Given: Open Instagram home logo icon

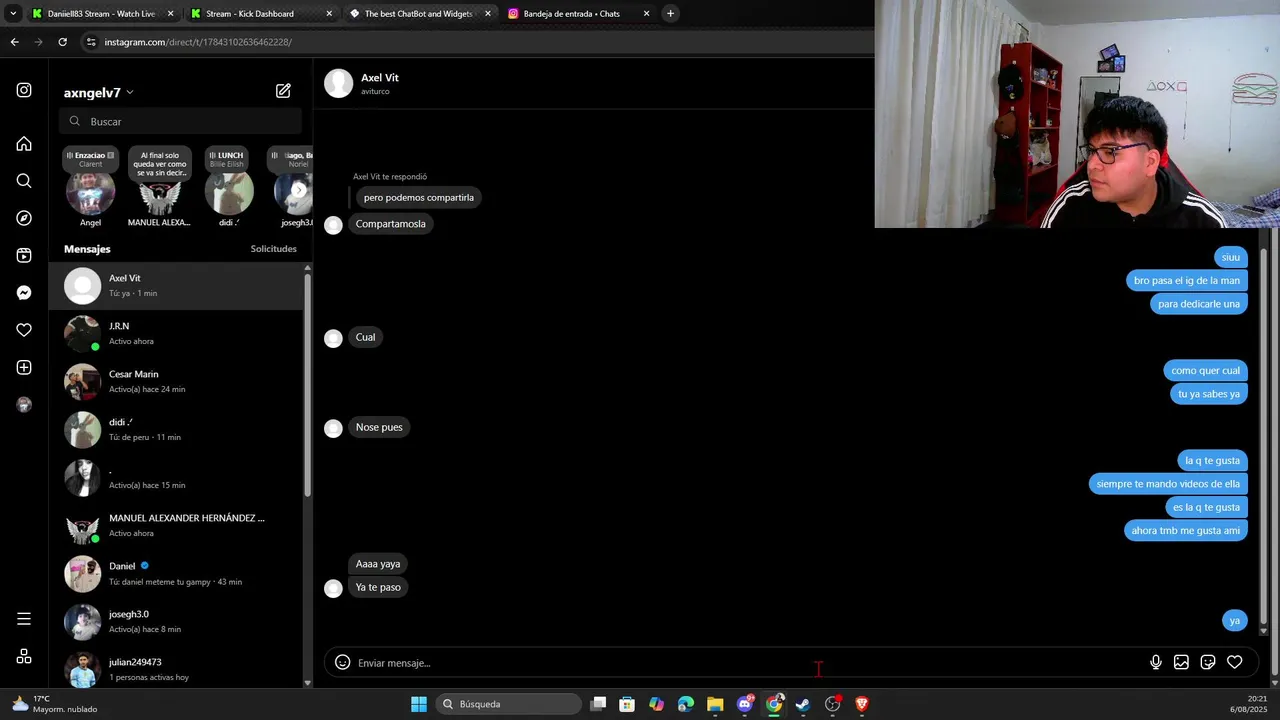Looking at the screenshot, I should 24,90.
